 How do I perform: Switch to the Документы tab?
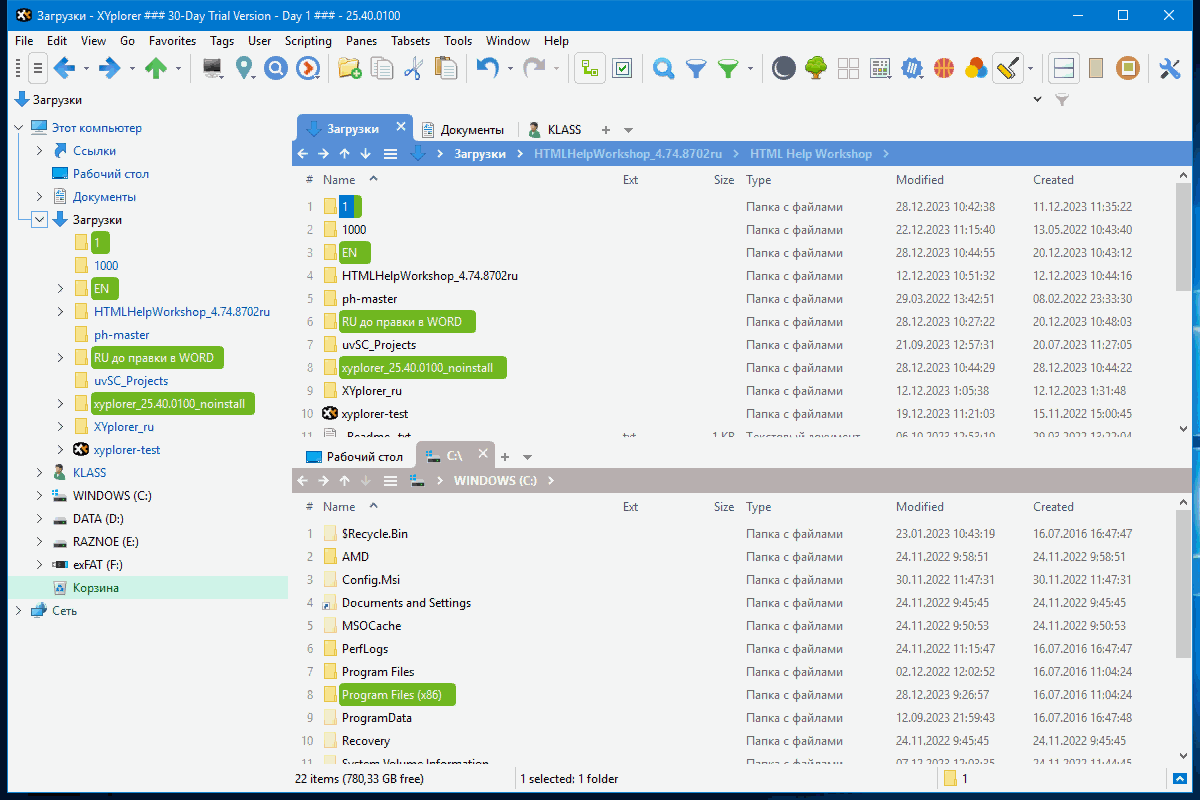pyautogui.click(x=471, y=130)
